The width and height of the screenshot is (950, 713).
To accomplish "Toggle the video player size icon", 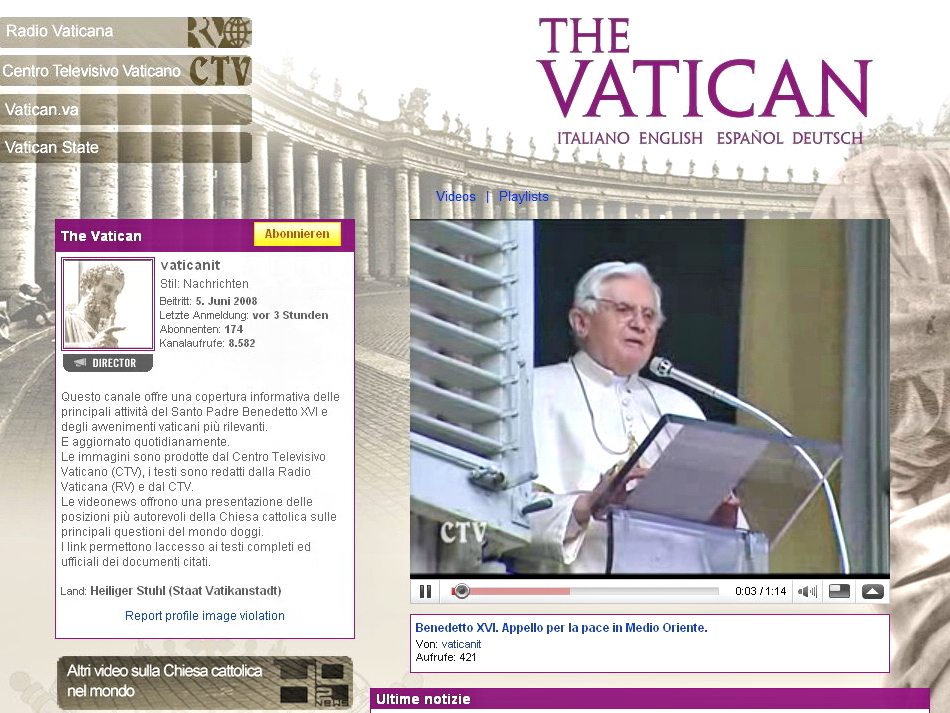I will [x=839, y=591].
